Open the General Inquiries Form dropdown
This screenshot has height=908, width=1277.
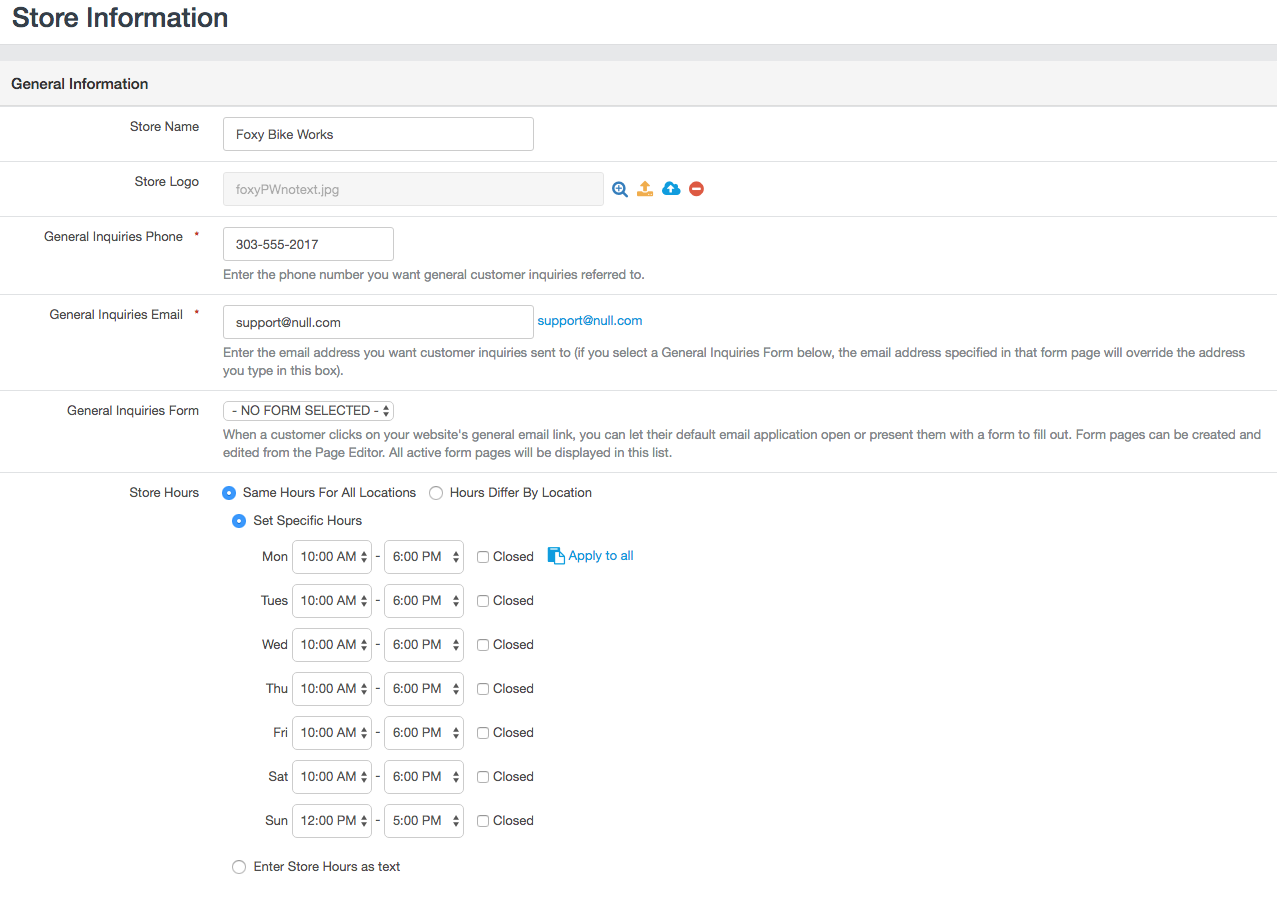point(309,411)
